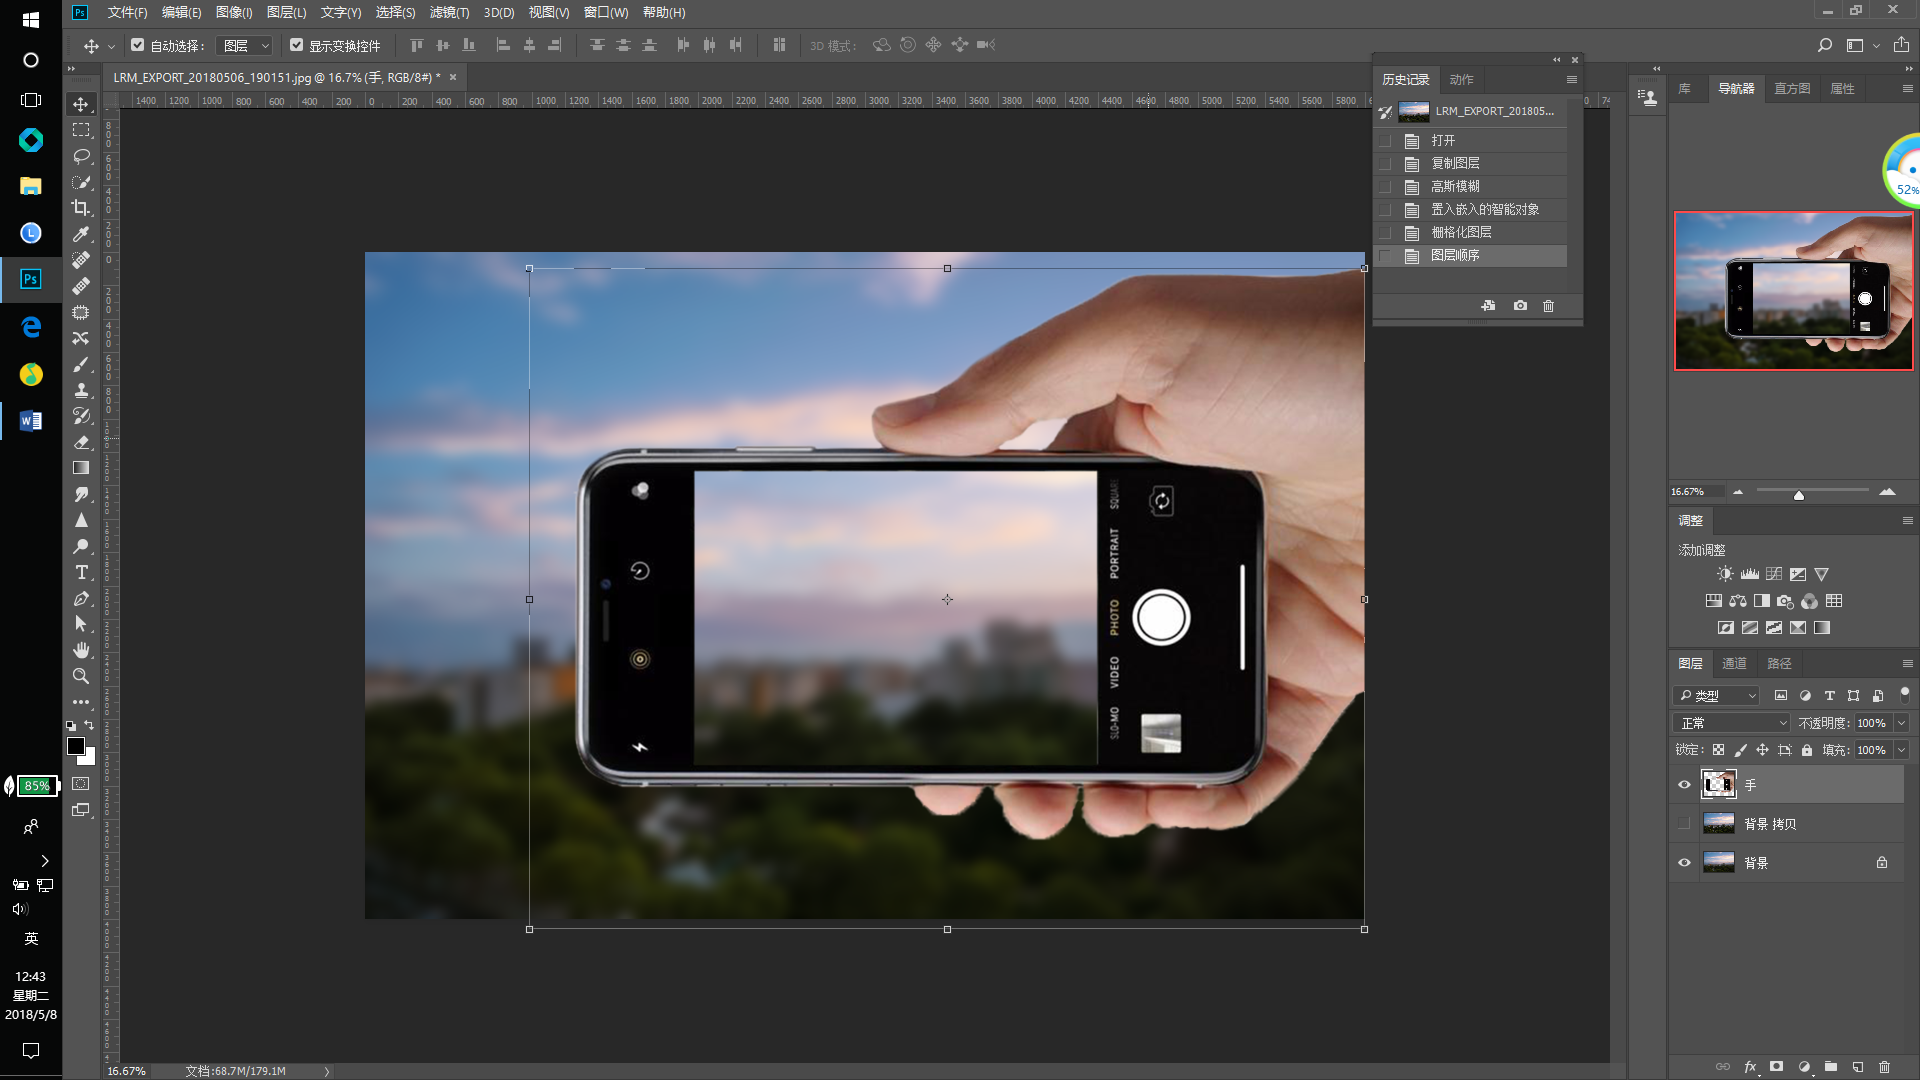This screenshot has width=1920, height=1080.
Task: Select the Eyedropper tool
Action: [81, 234]
